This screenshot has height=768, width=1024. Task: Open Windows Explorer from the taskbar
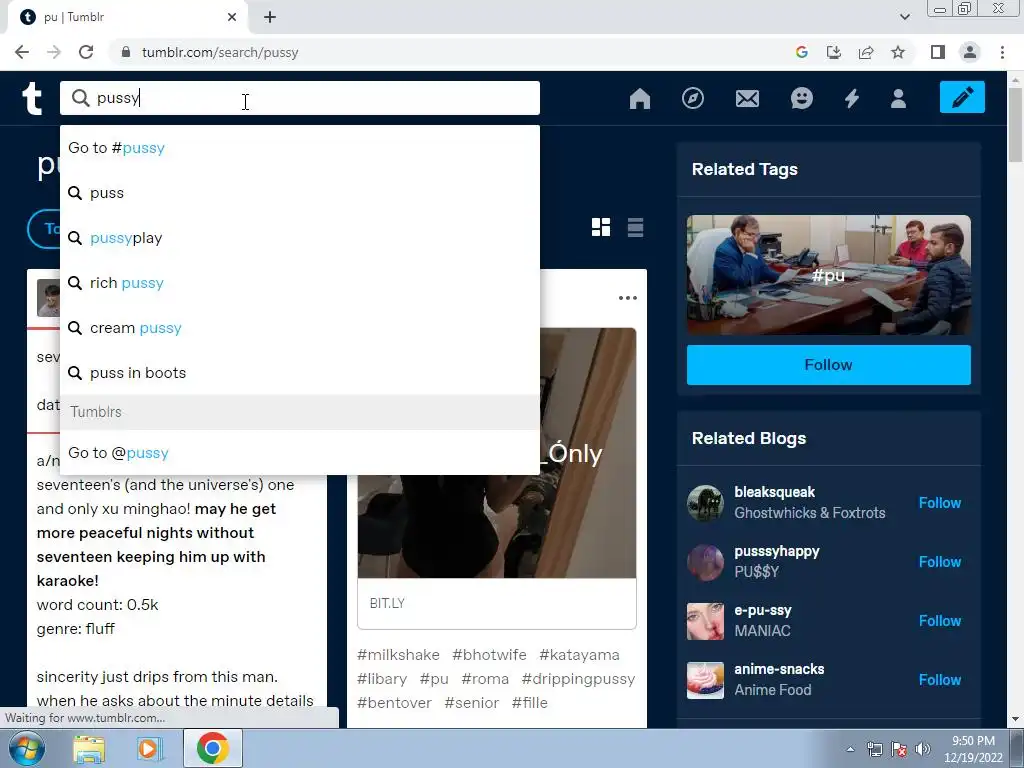pyautogui.click(x=89, y=748)
